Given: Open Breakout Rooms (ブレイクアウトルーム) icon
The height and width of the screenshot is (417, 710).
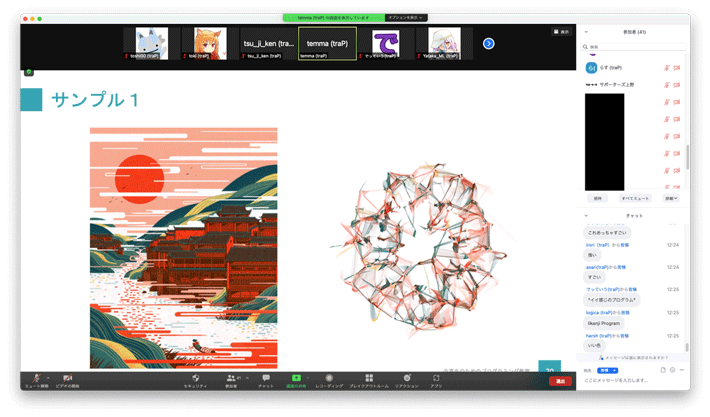Looking at the screenshot, I should tap(369, 379).
